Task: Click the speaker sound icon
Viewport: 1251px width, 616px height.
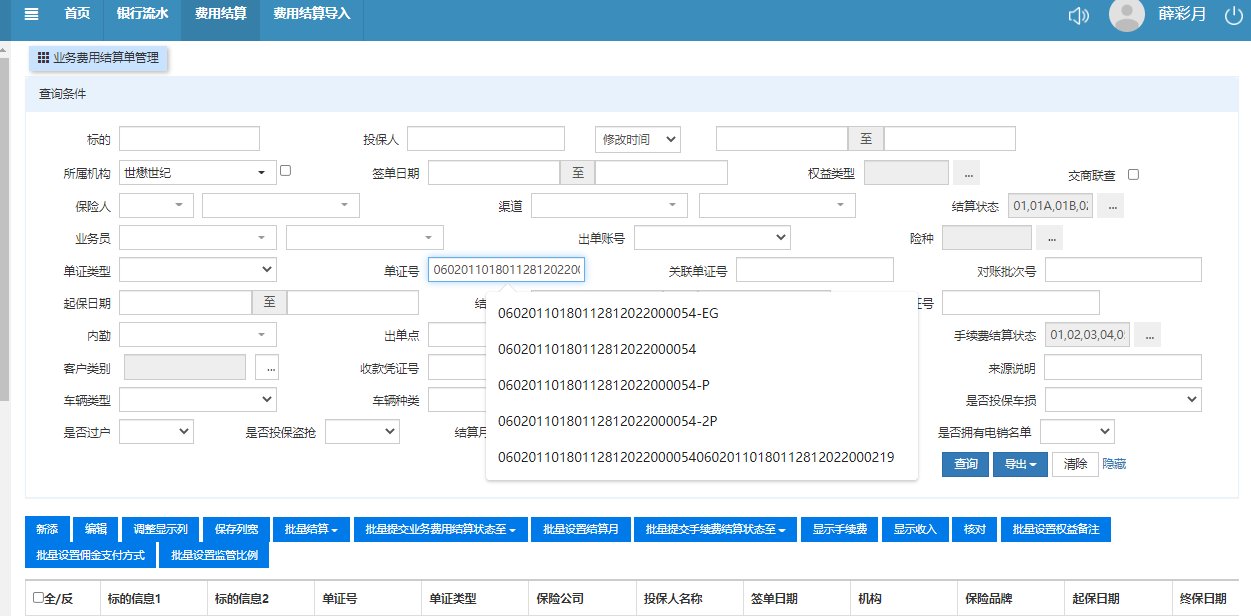Action: click(1078, 15)
